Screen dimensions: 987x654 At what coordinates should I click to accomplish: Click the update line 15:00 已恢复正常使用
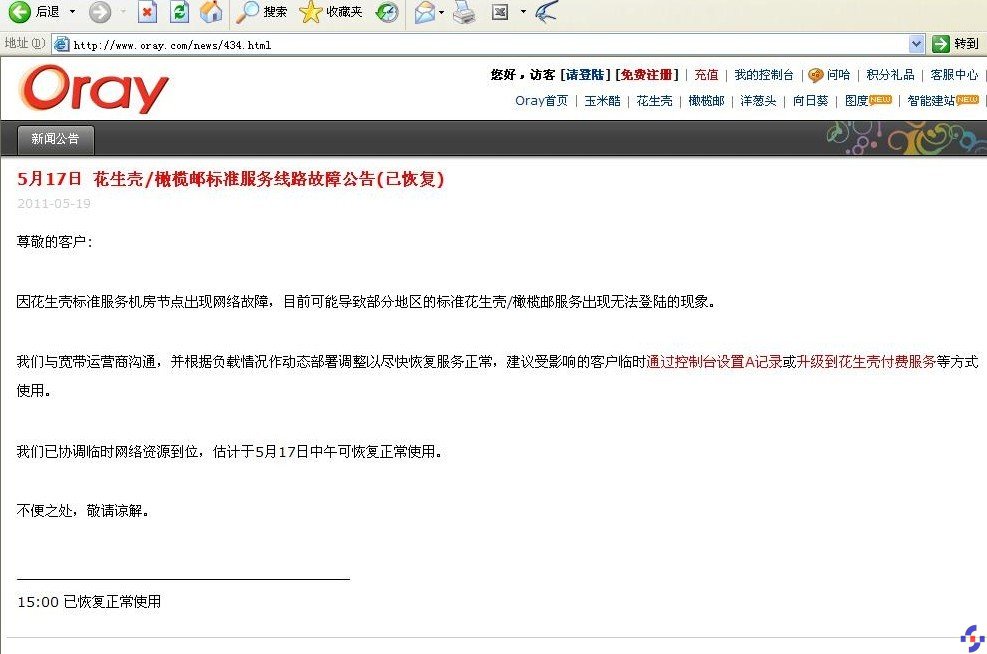(89, 602)
